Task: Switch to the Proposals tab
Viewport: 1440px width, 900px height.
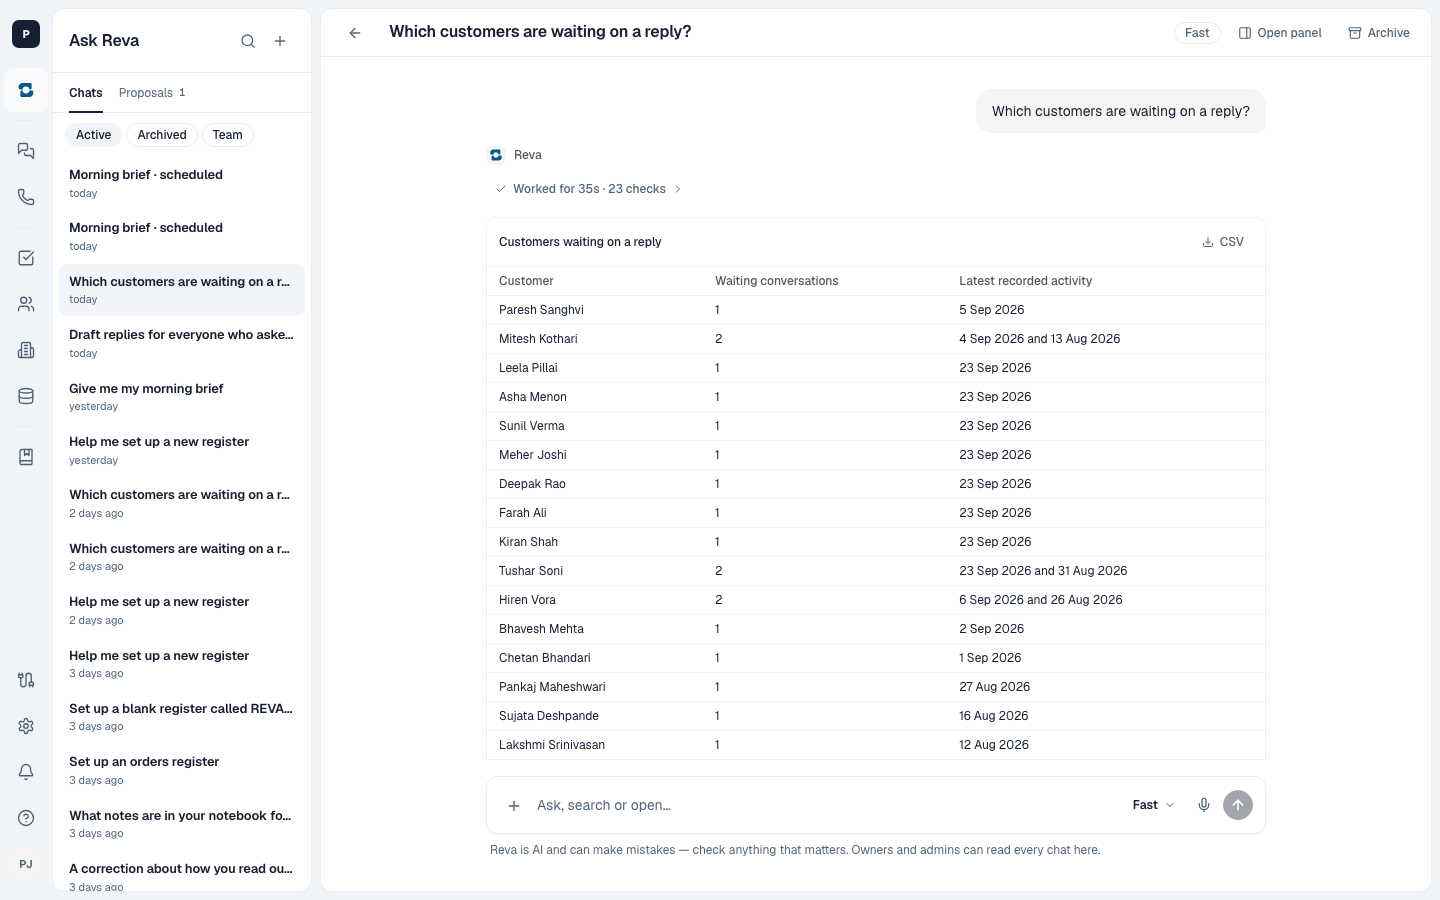Action: pyautogui.click(x=152, y=93)
